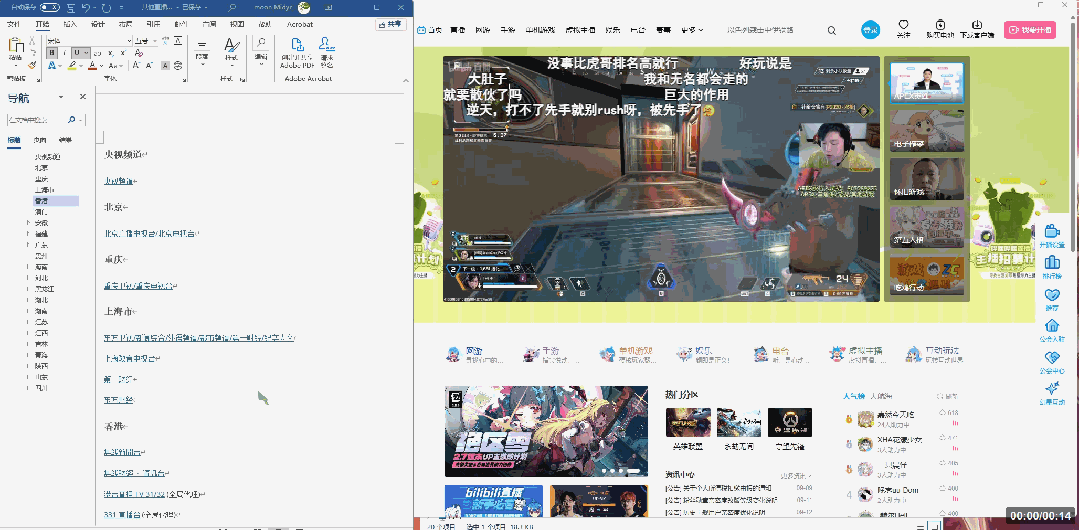Toggle strikethrough formatting
The width and height of the screenshot is (1079, 530).
pyautogui.click(x=98, y=53)
